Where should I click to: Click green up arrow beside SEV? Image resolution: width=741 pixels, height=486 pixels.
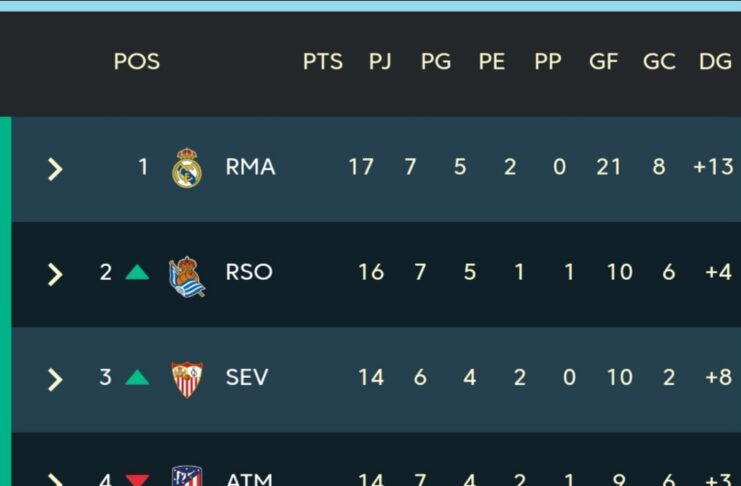point(137,378)
